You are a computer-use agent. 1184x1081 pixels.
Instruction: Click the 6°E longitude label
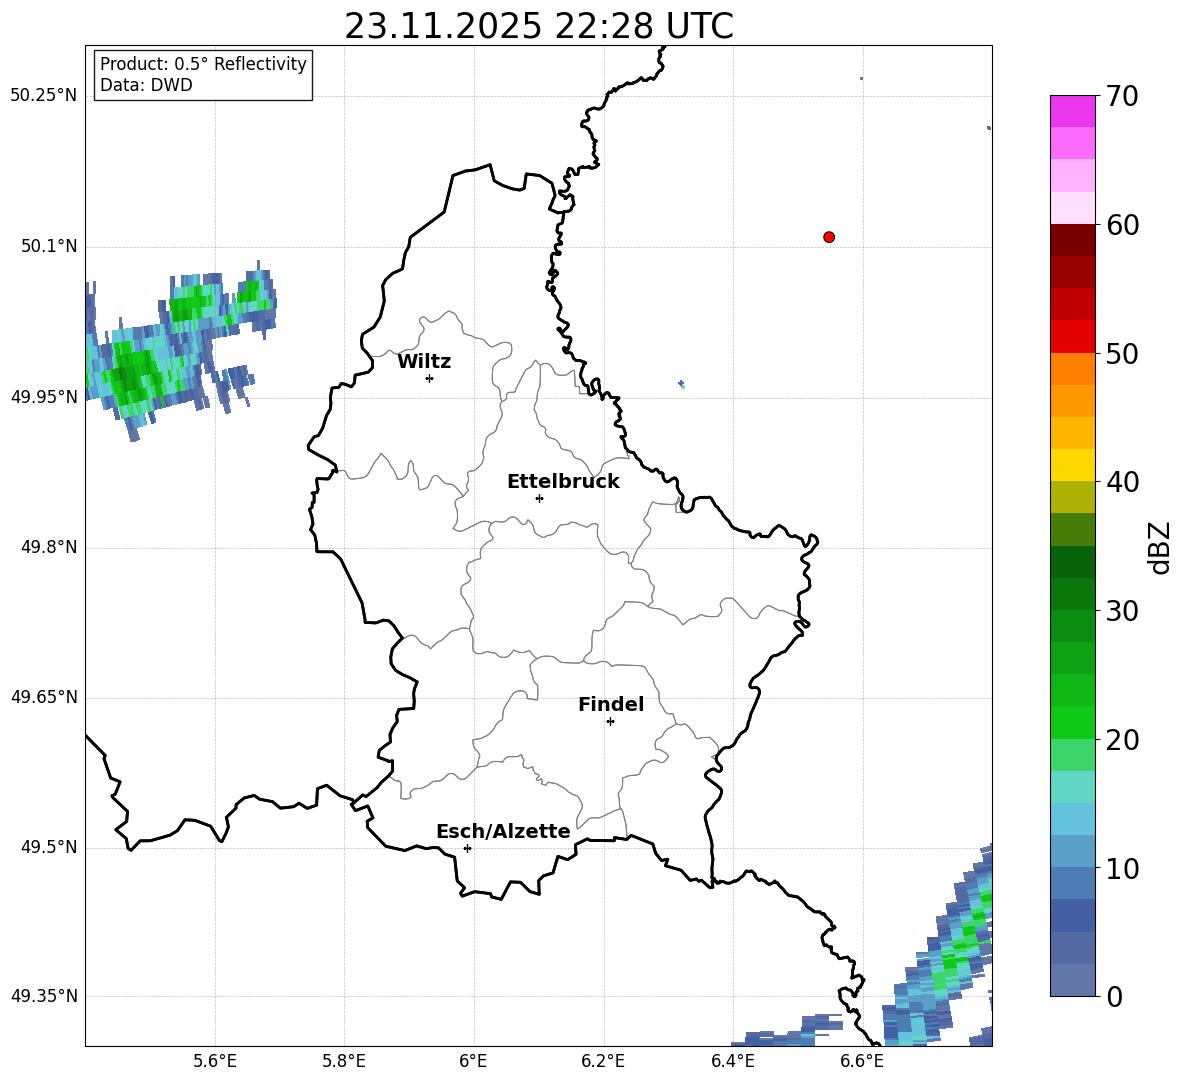473,1061
